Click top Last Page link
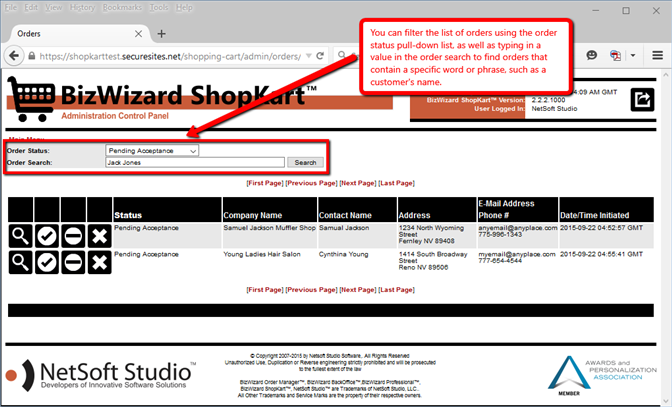Image resolution: width=672 pixels, height=407 pixels. pyautogui.click(x=396, y=183)
